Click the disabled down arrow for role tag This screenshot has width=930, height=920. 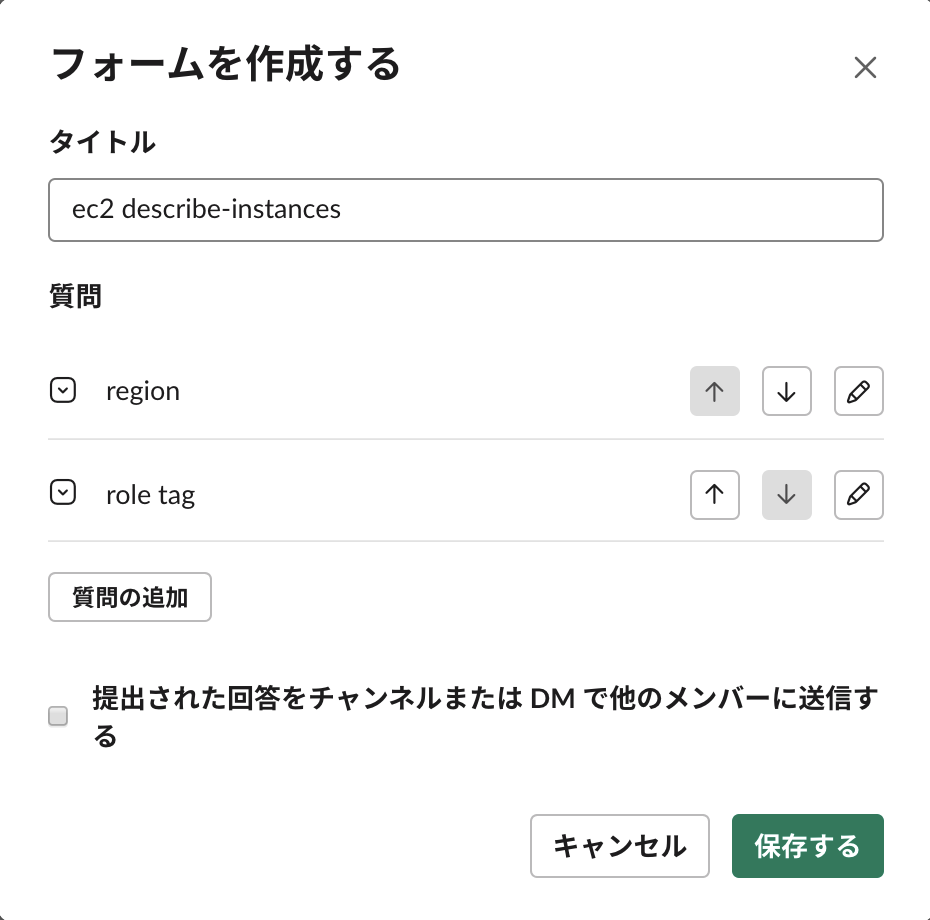coord(786,495)
